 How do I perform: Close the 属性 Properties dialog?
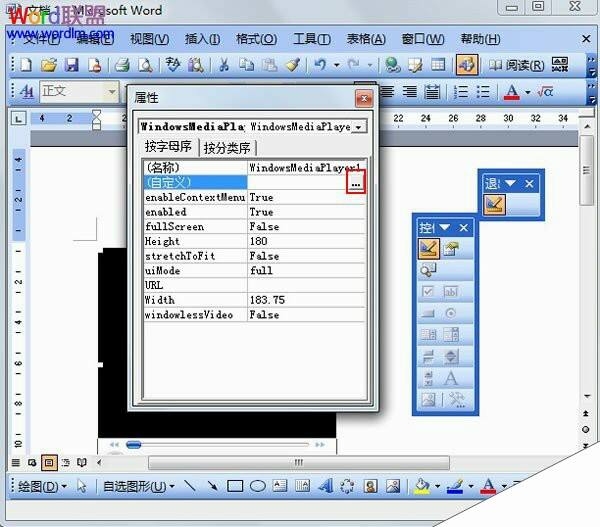[364, 99]
